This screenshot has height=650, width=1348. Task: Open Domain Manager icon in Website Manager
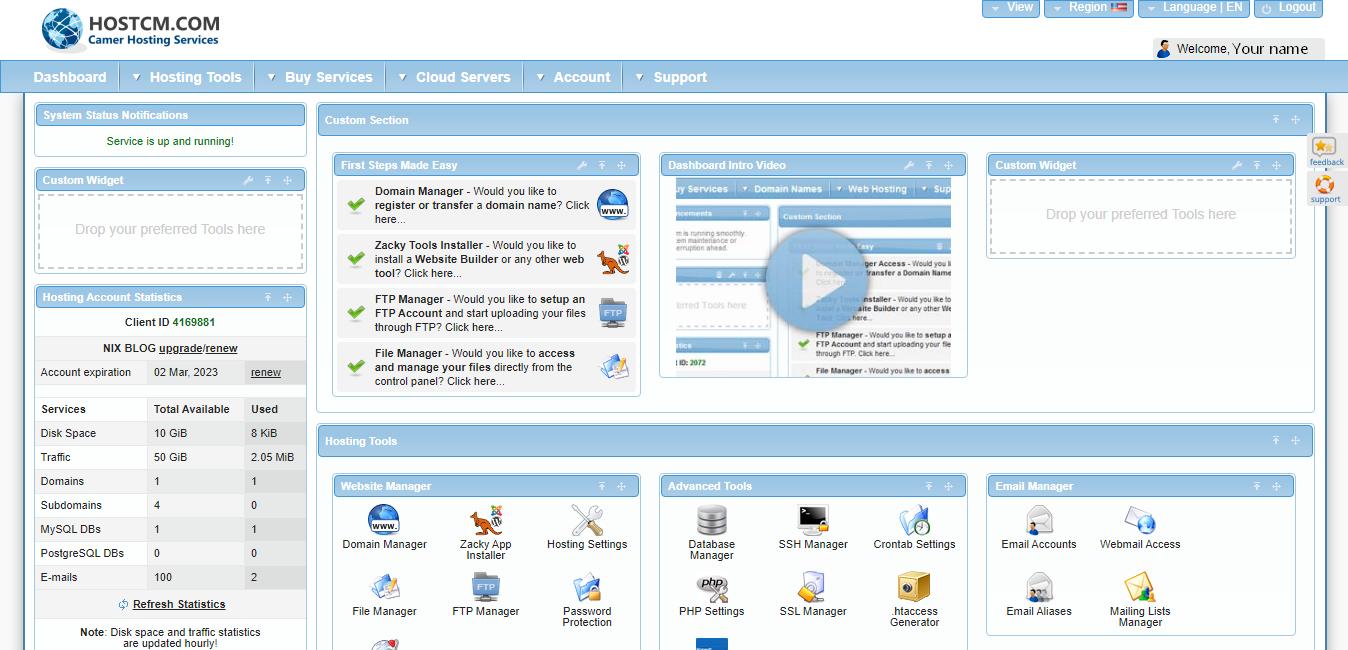click(x=384, y=520)
